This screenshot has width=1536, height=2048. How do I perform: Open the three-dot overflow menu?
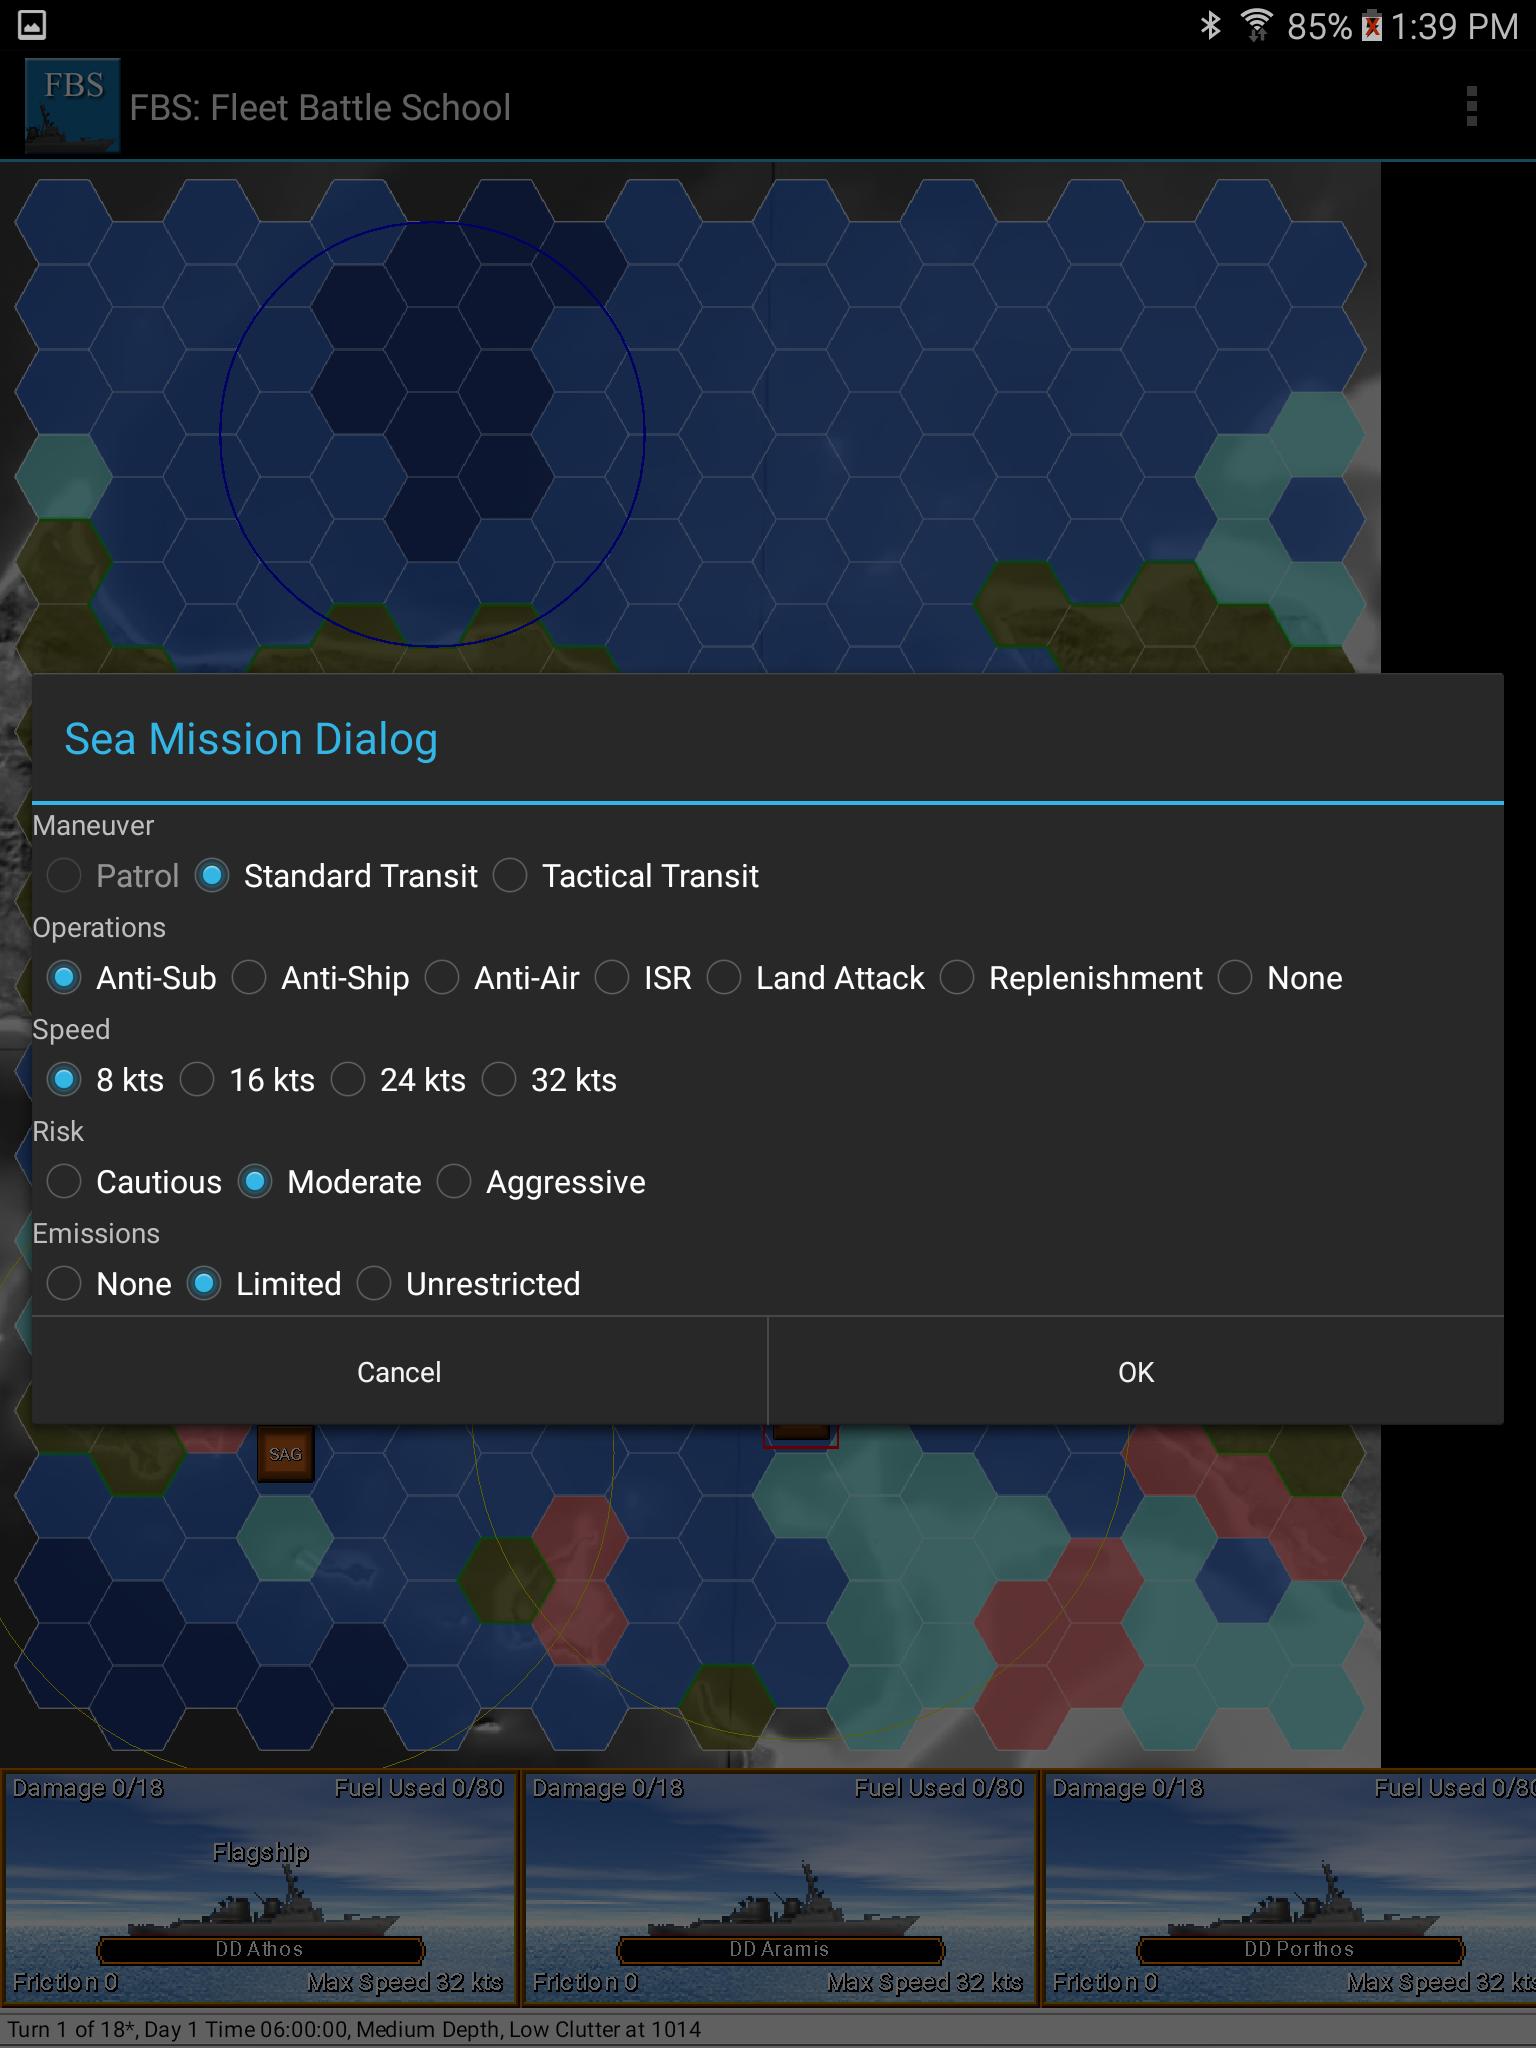click(1471, 107)
